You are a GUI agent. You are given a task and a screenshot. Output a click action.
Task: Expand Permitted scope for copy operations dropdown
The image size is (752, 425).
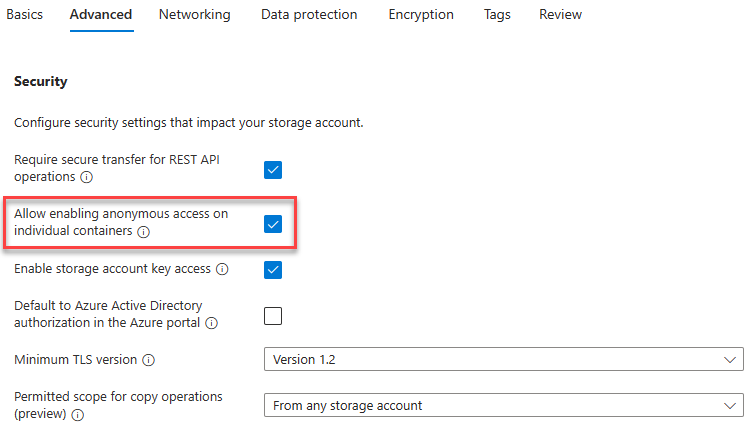[503, 405]
